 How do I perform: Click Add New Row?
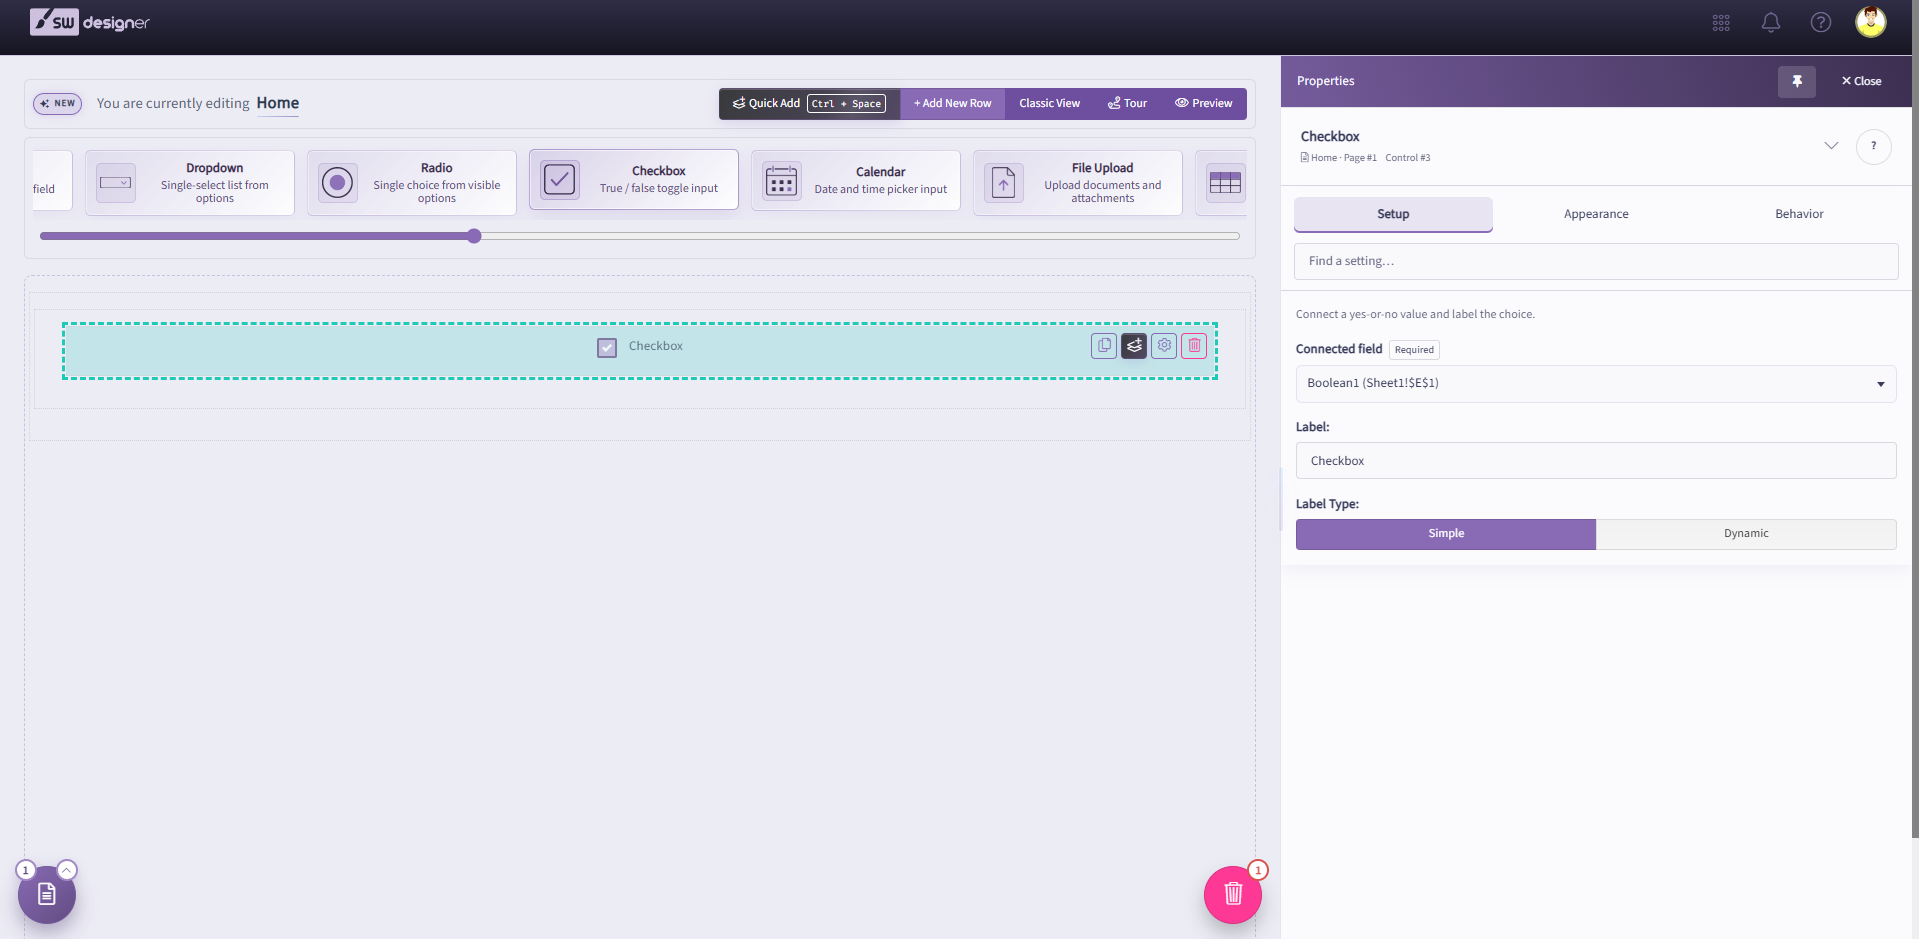(x=952, y=104)
